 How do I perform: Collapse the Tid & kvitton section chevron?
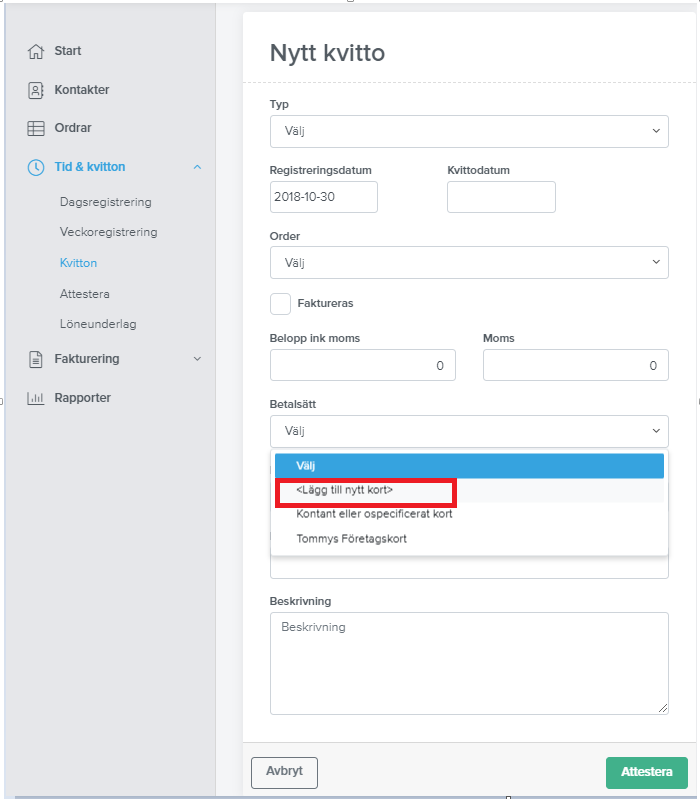coord(198,167)
